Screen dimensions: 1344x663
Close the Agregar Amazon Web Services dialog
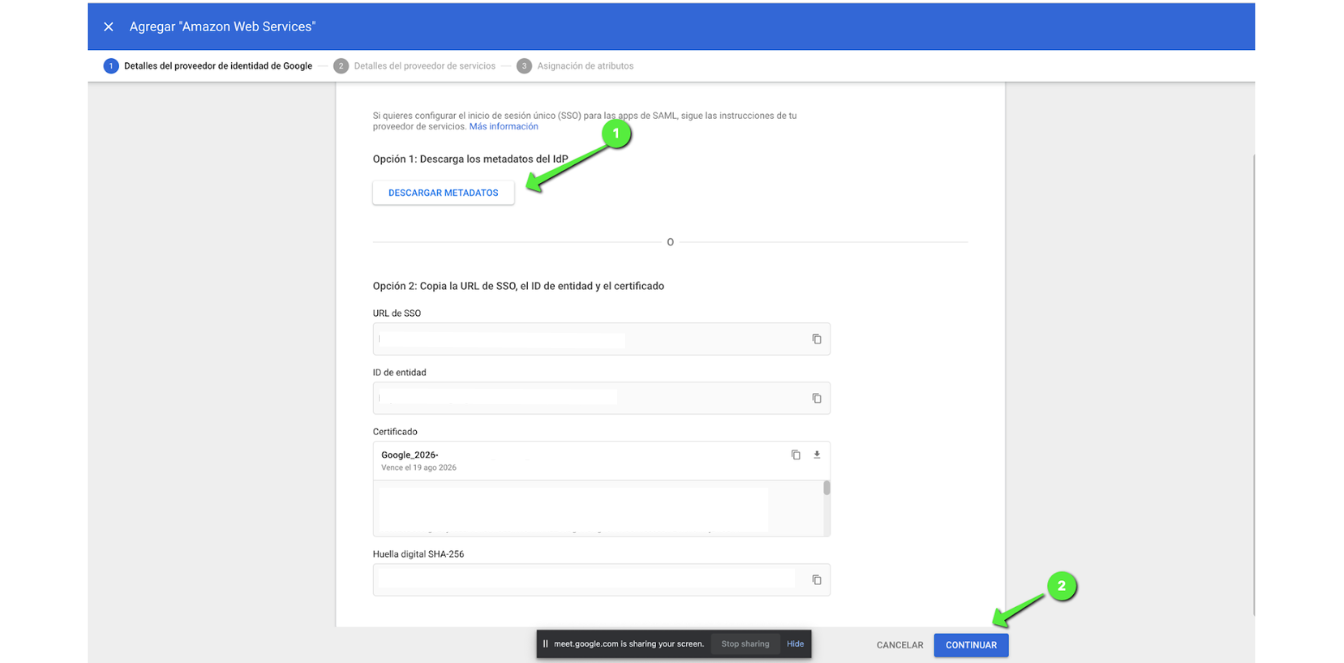109,27
